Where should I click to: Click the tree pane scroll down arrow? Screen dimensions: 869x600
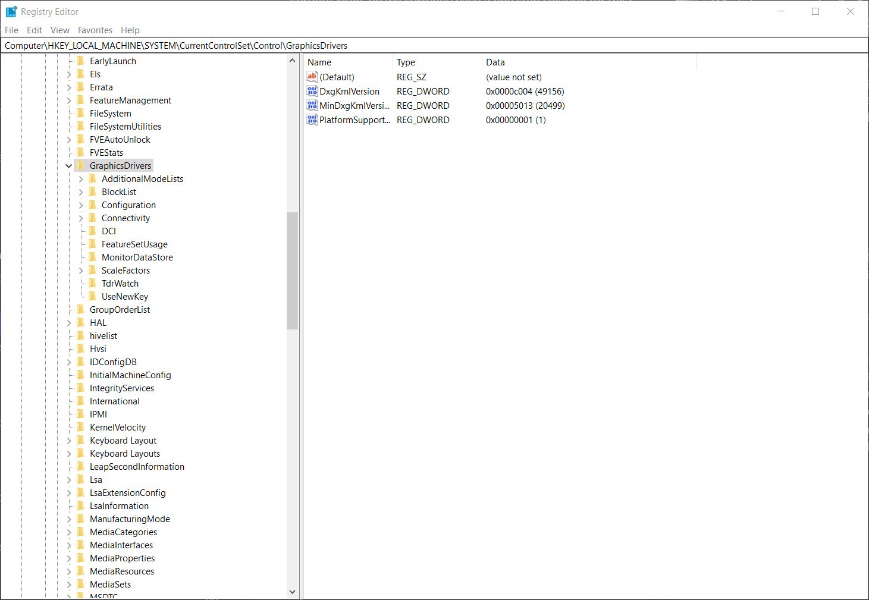point(292,592)
